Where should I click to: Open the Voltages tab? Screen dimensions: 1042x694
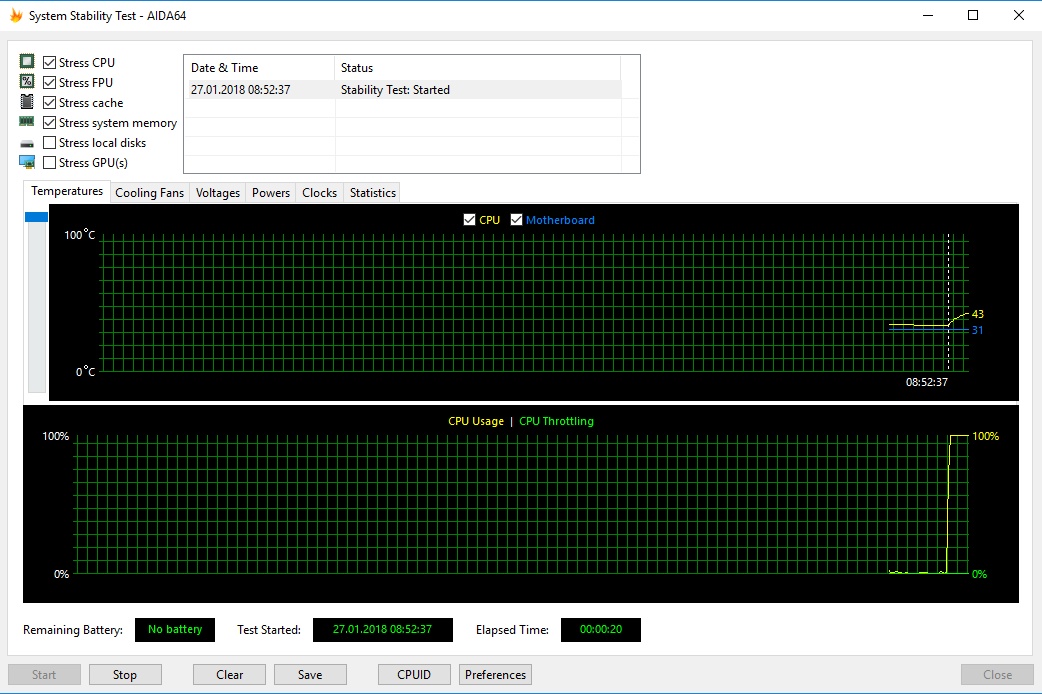(217, 193)
